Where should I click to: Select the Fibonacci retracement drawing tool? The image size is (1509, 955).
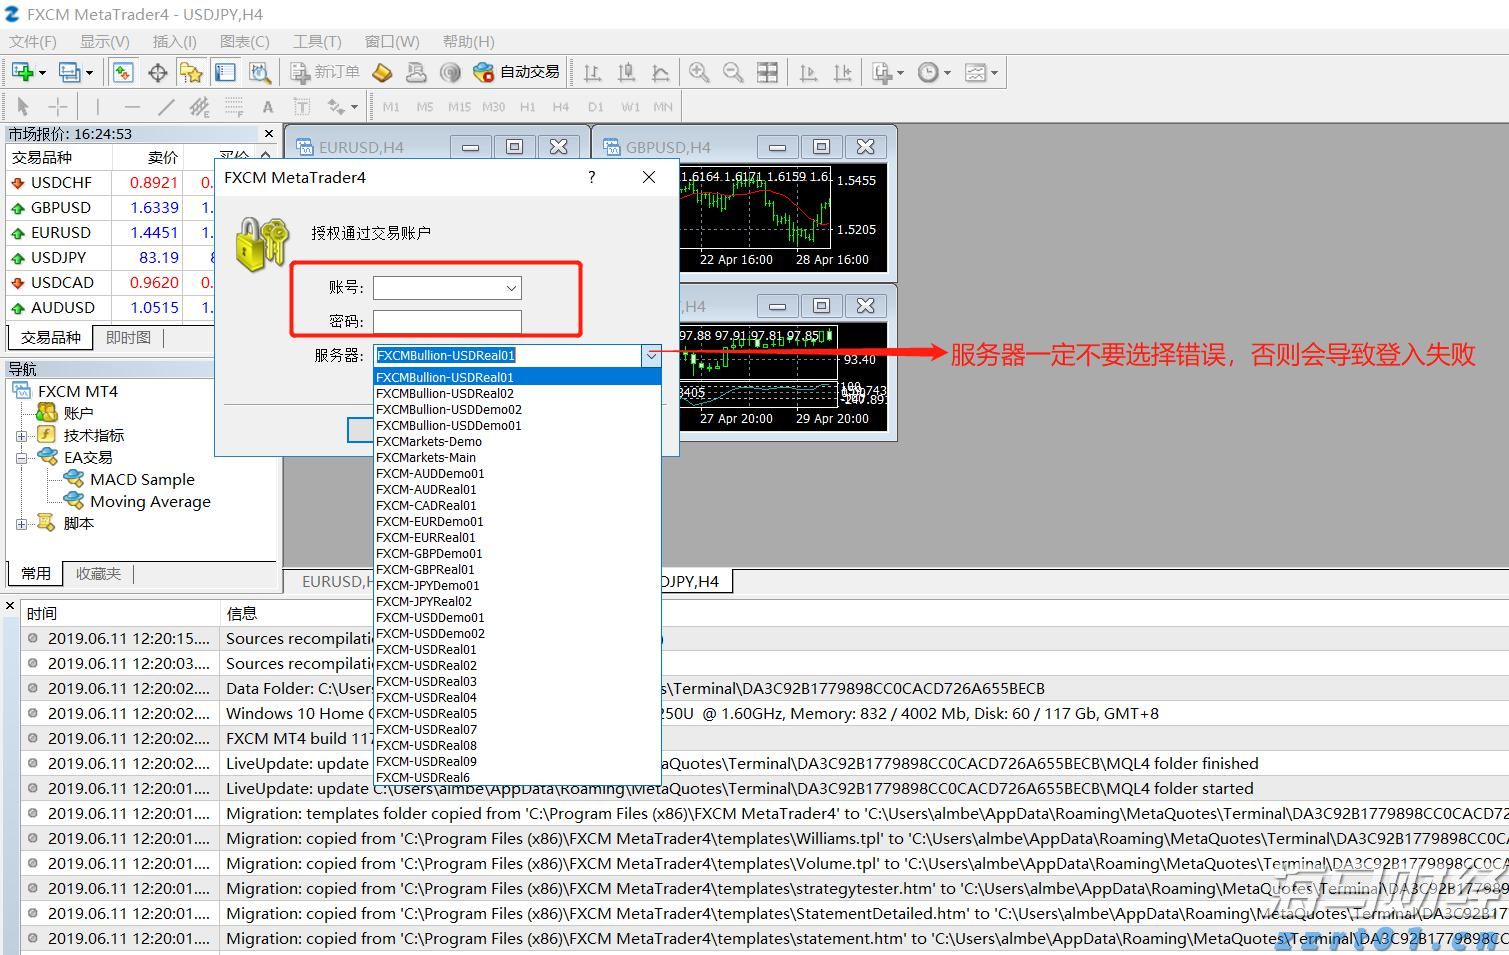pyautogui.click(x=233, y=106)
